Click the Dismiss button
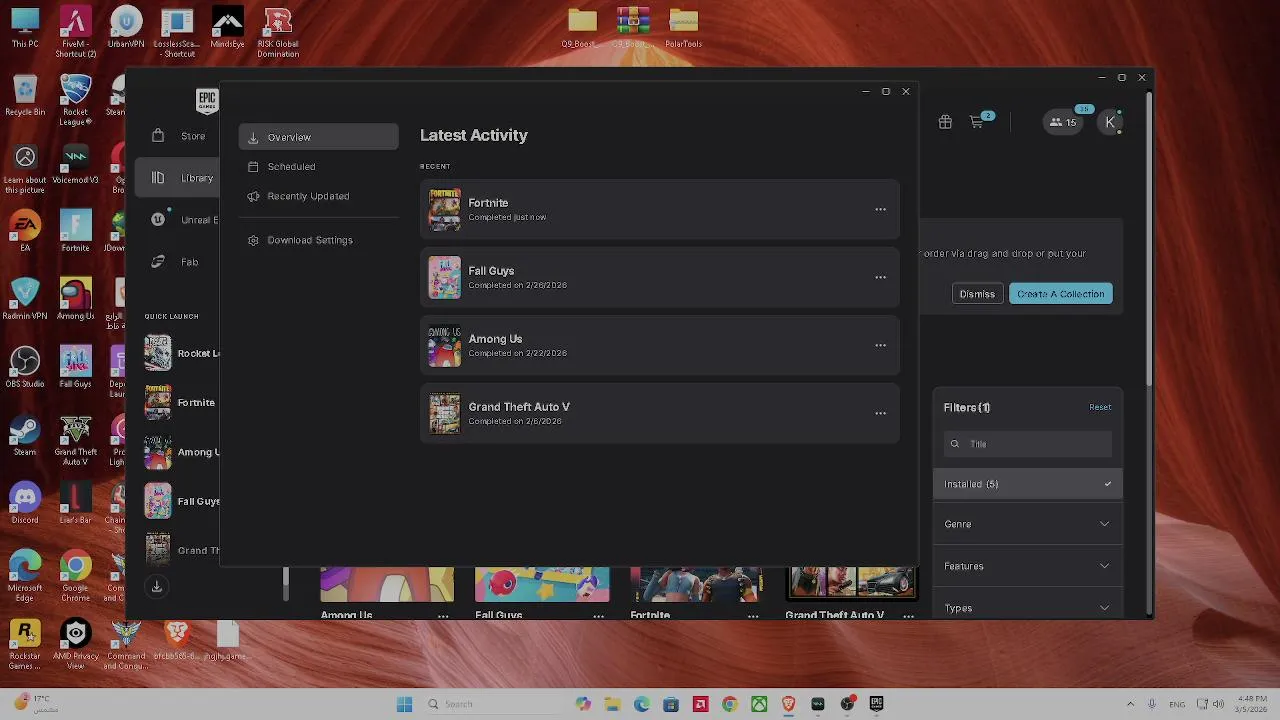 977,294
